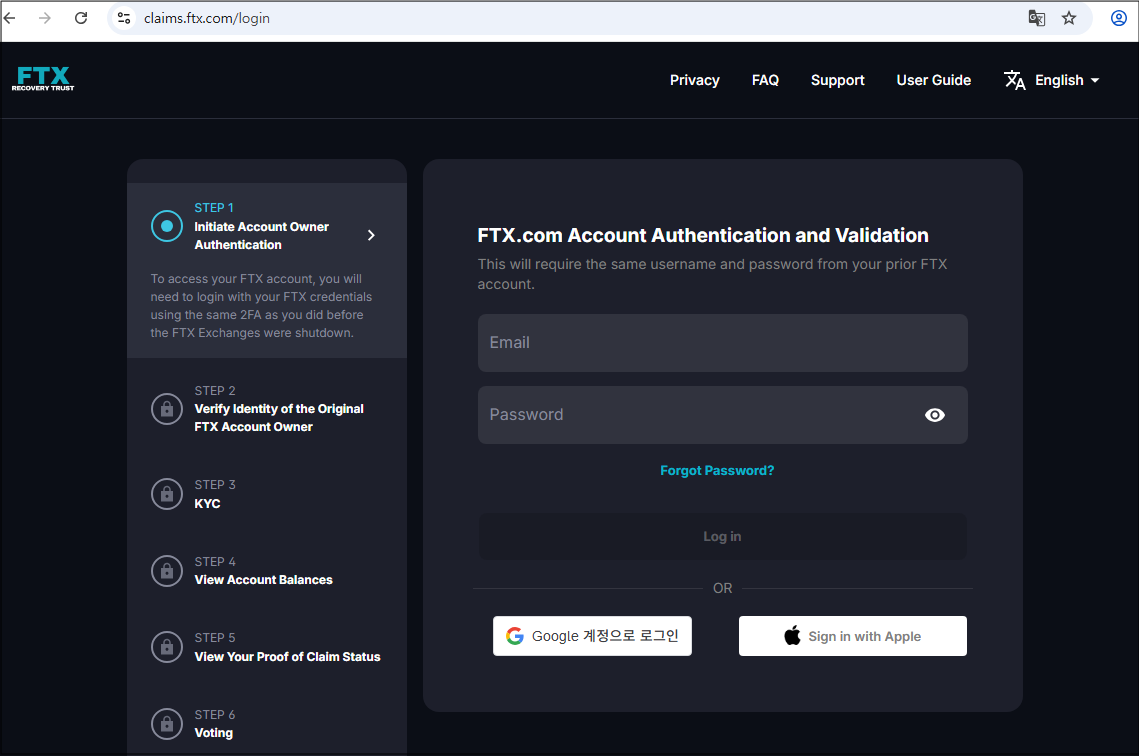Screen dimensions: 1139x756
Task: Toggle password visibility eye icon
Action: [x=935, y=415]
